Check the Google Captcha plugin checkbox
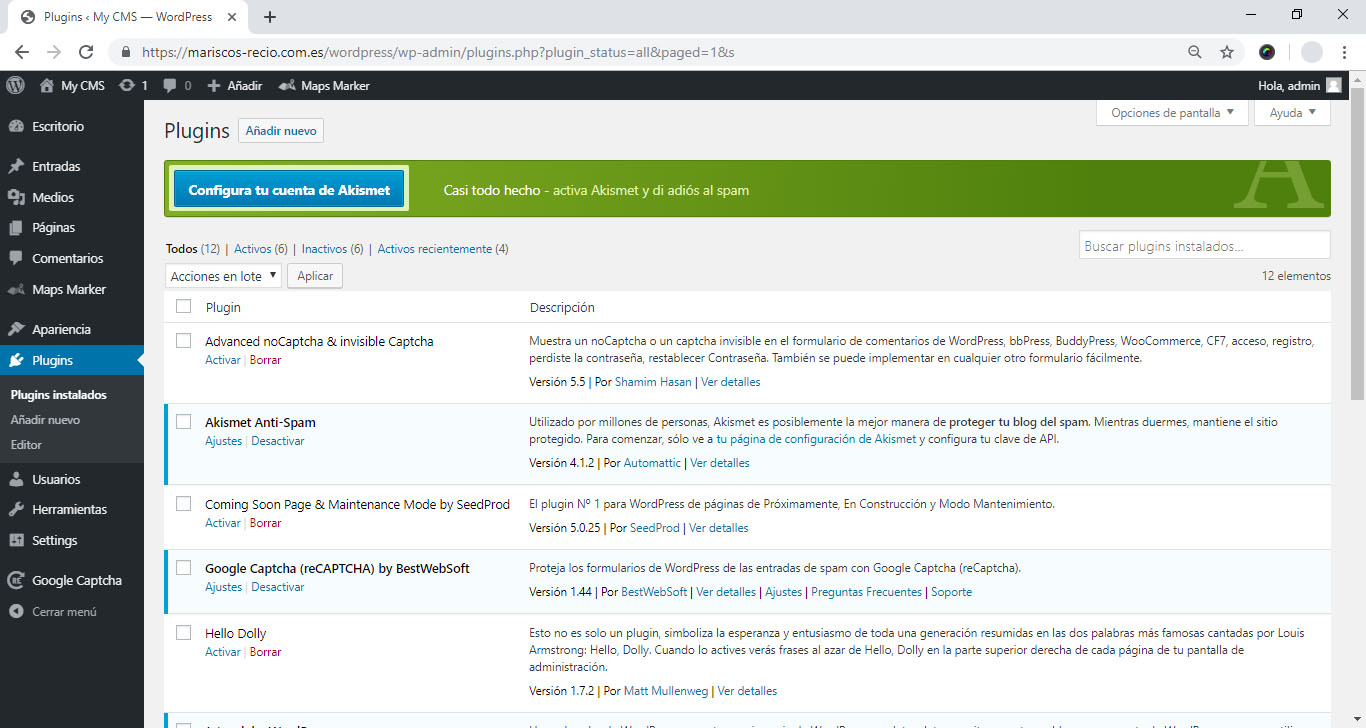The height and width of the screenshot is (728, 1366). (x=183, y=568)
